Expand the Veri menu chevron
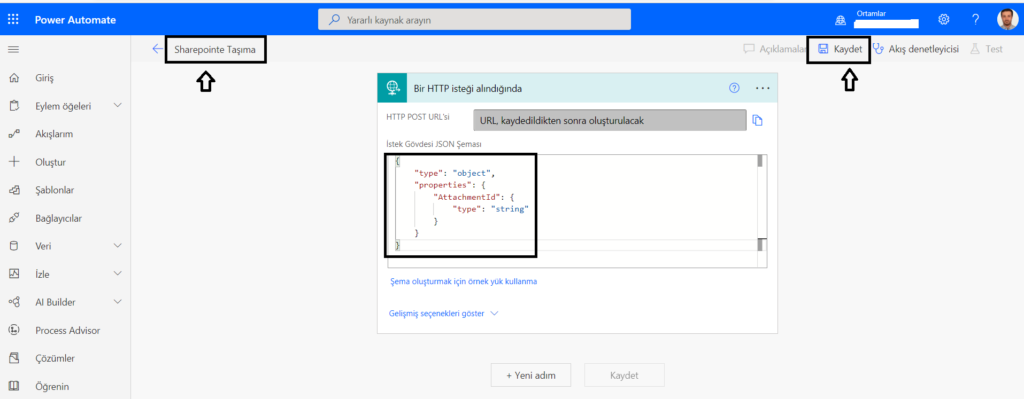Screen dimensions: 1024x399 click(x=118, y=246)
